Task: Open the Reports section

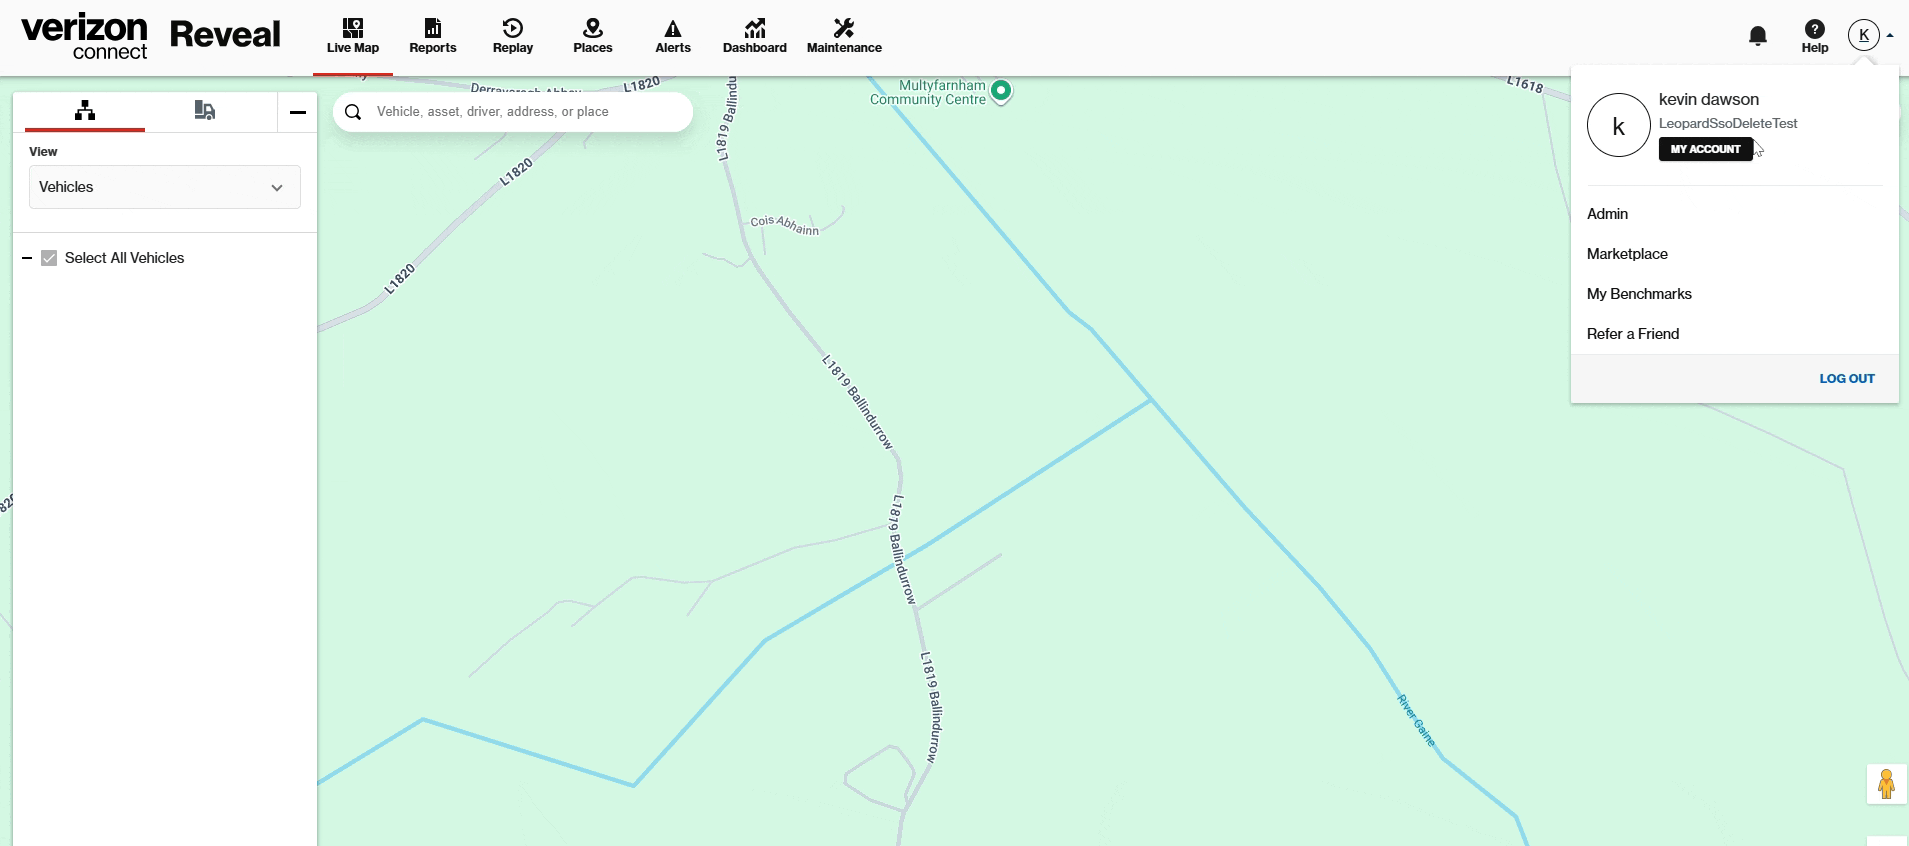Action: click(433, 37)
